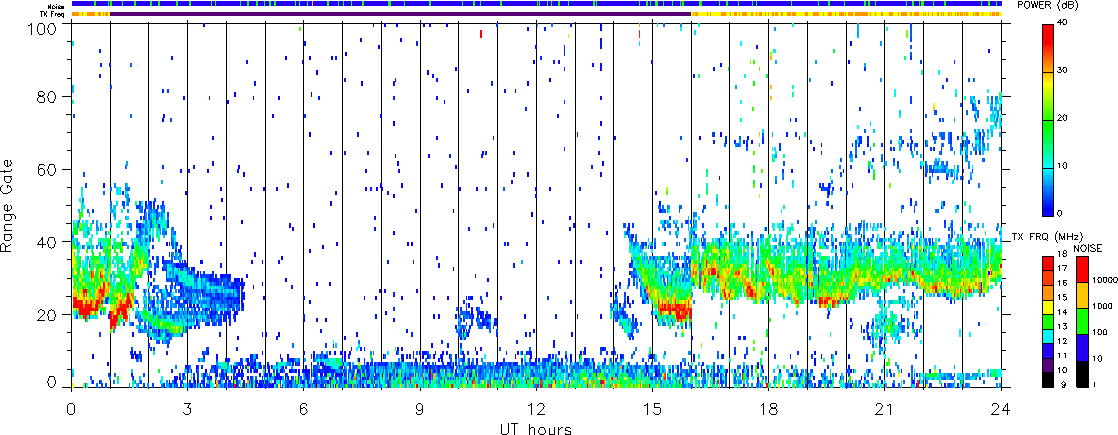The height and width of the screenshot is (435, 1118).
Task: Click the 3 tick label on UT hours axis
Action: point(188,409)
